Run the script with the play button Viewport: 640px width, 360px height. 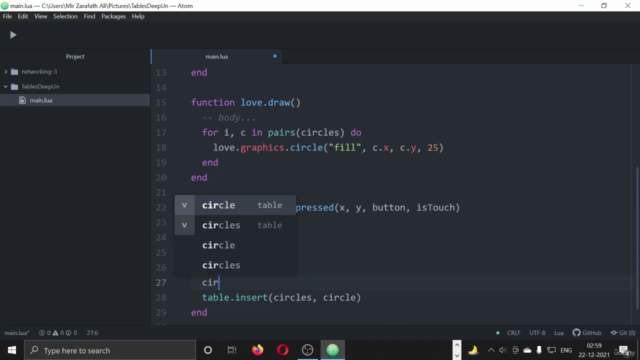[x=13, y=35]
